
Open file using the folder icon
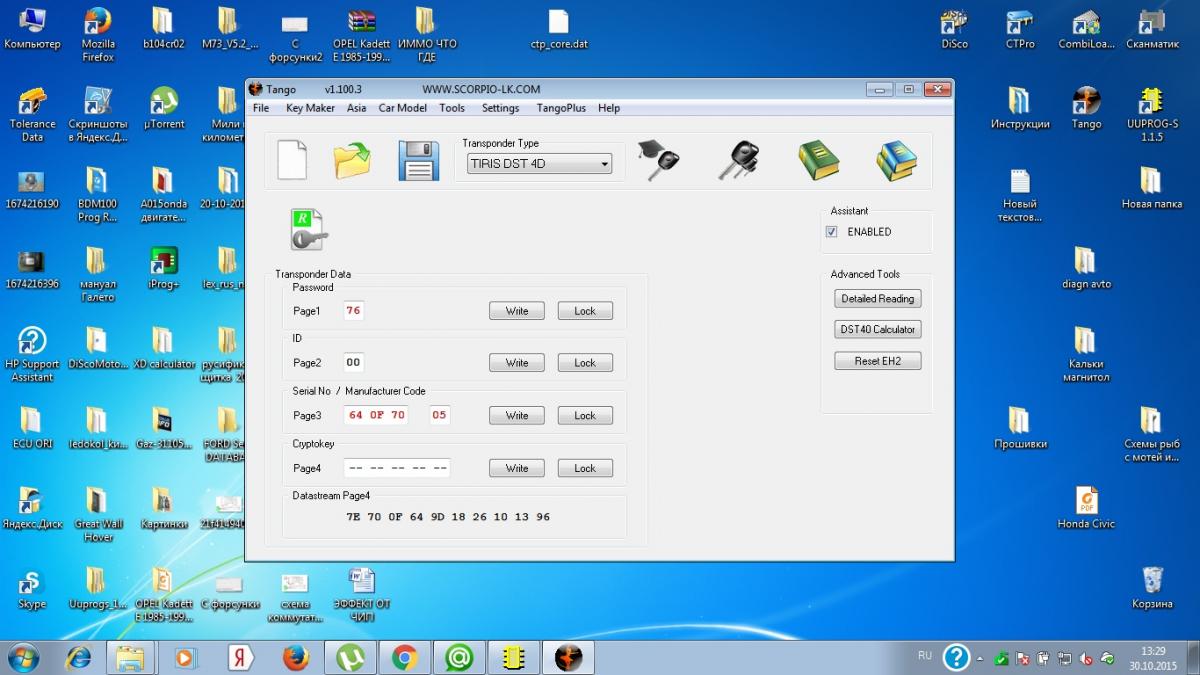[352, 160]
